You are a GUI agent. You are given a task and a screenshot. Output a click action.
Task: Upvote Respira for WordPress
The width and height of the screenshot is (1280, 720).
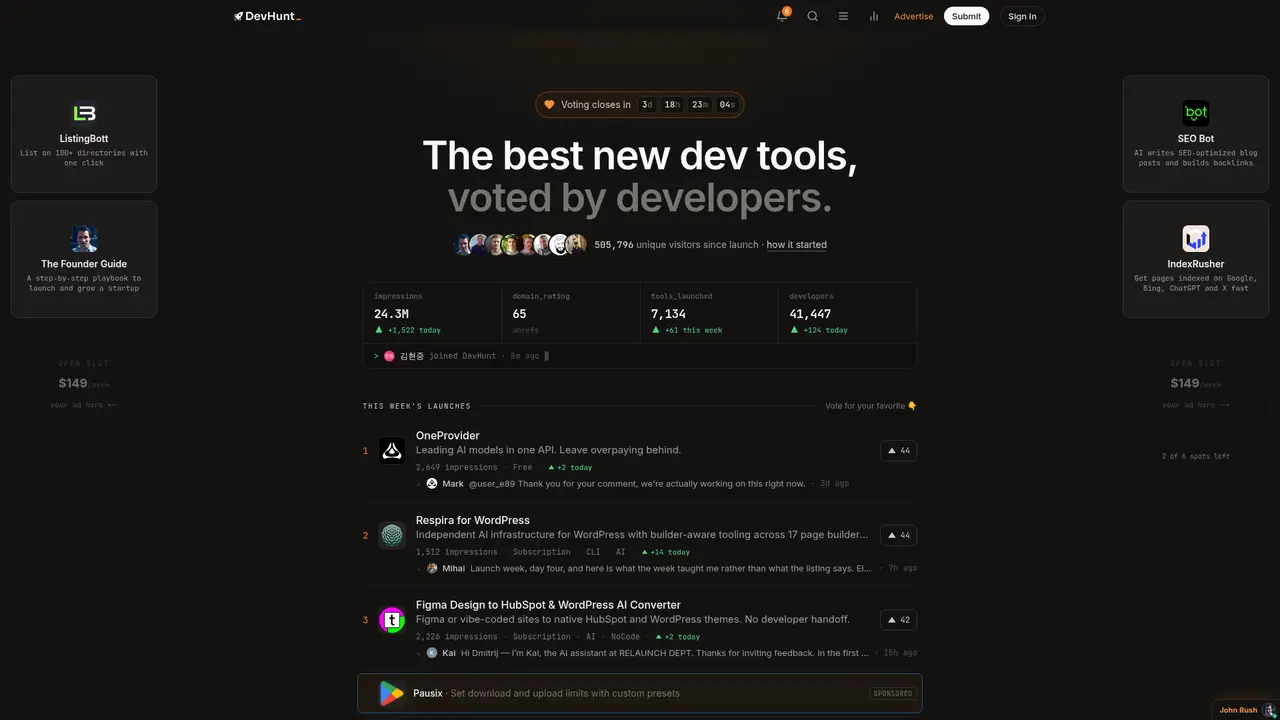click(x=898, y=535)
